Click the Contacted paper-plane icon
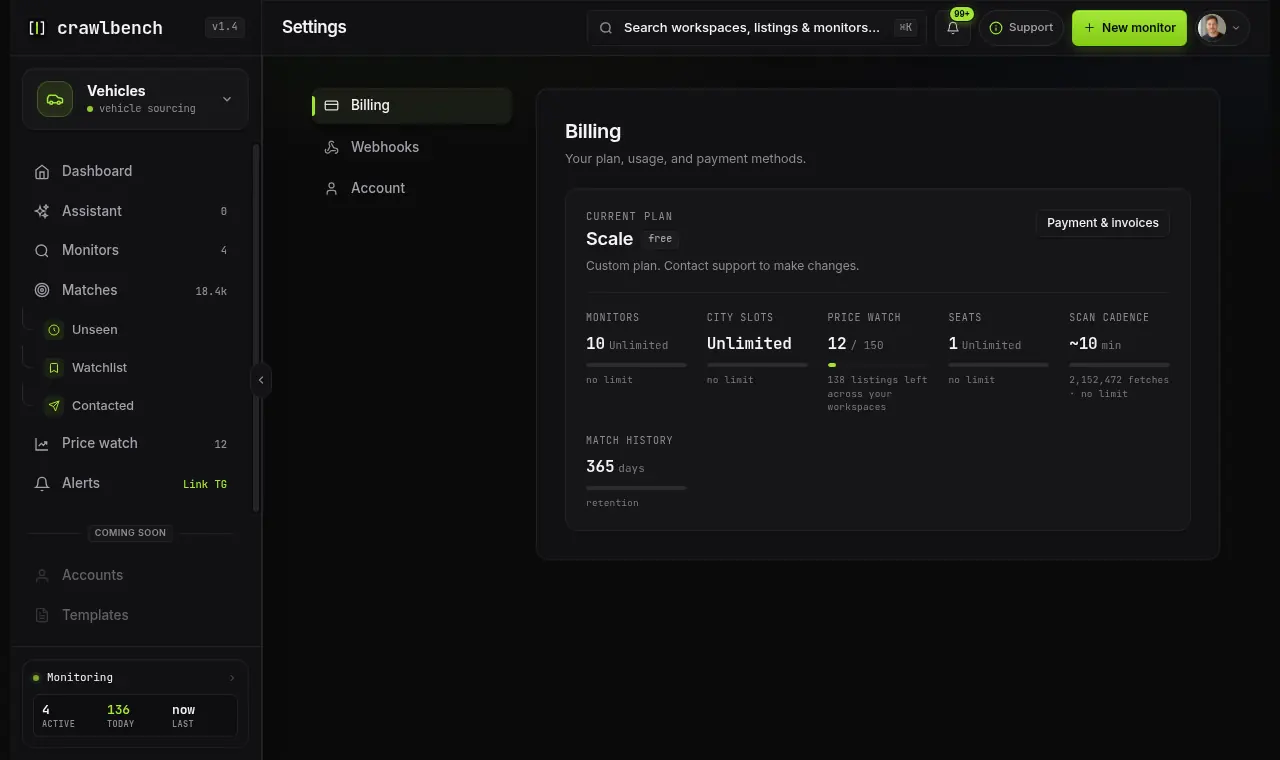1280x760 pixels. click(x=54, y=406)
